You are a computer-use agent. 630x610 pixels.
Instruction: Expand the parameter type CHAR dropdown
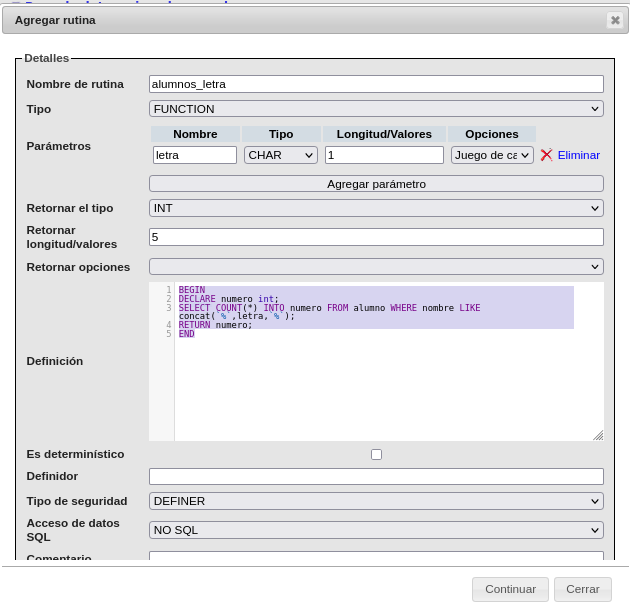281,155
